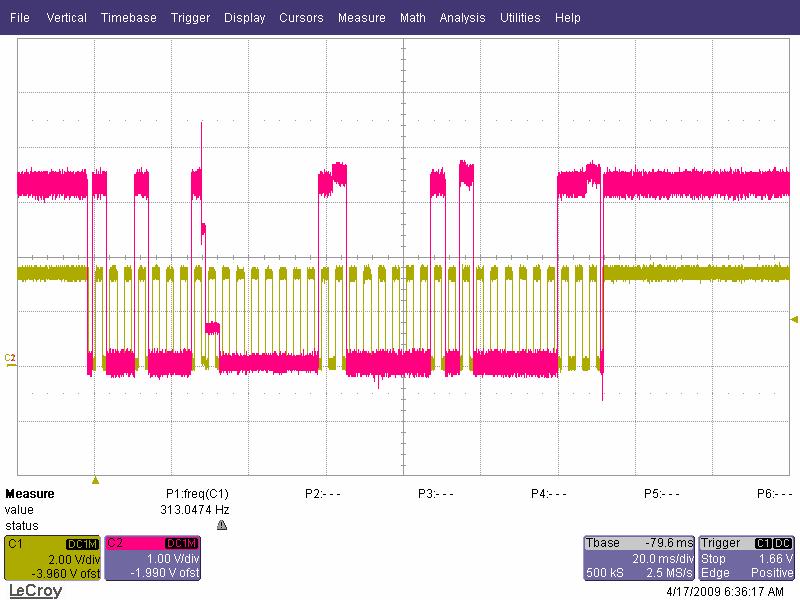Select the P2 measurement slot

pos(322,494)
